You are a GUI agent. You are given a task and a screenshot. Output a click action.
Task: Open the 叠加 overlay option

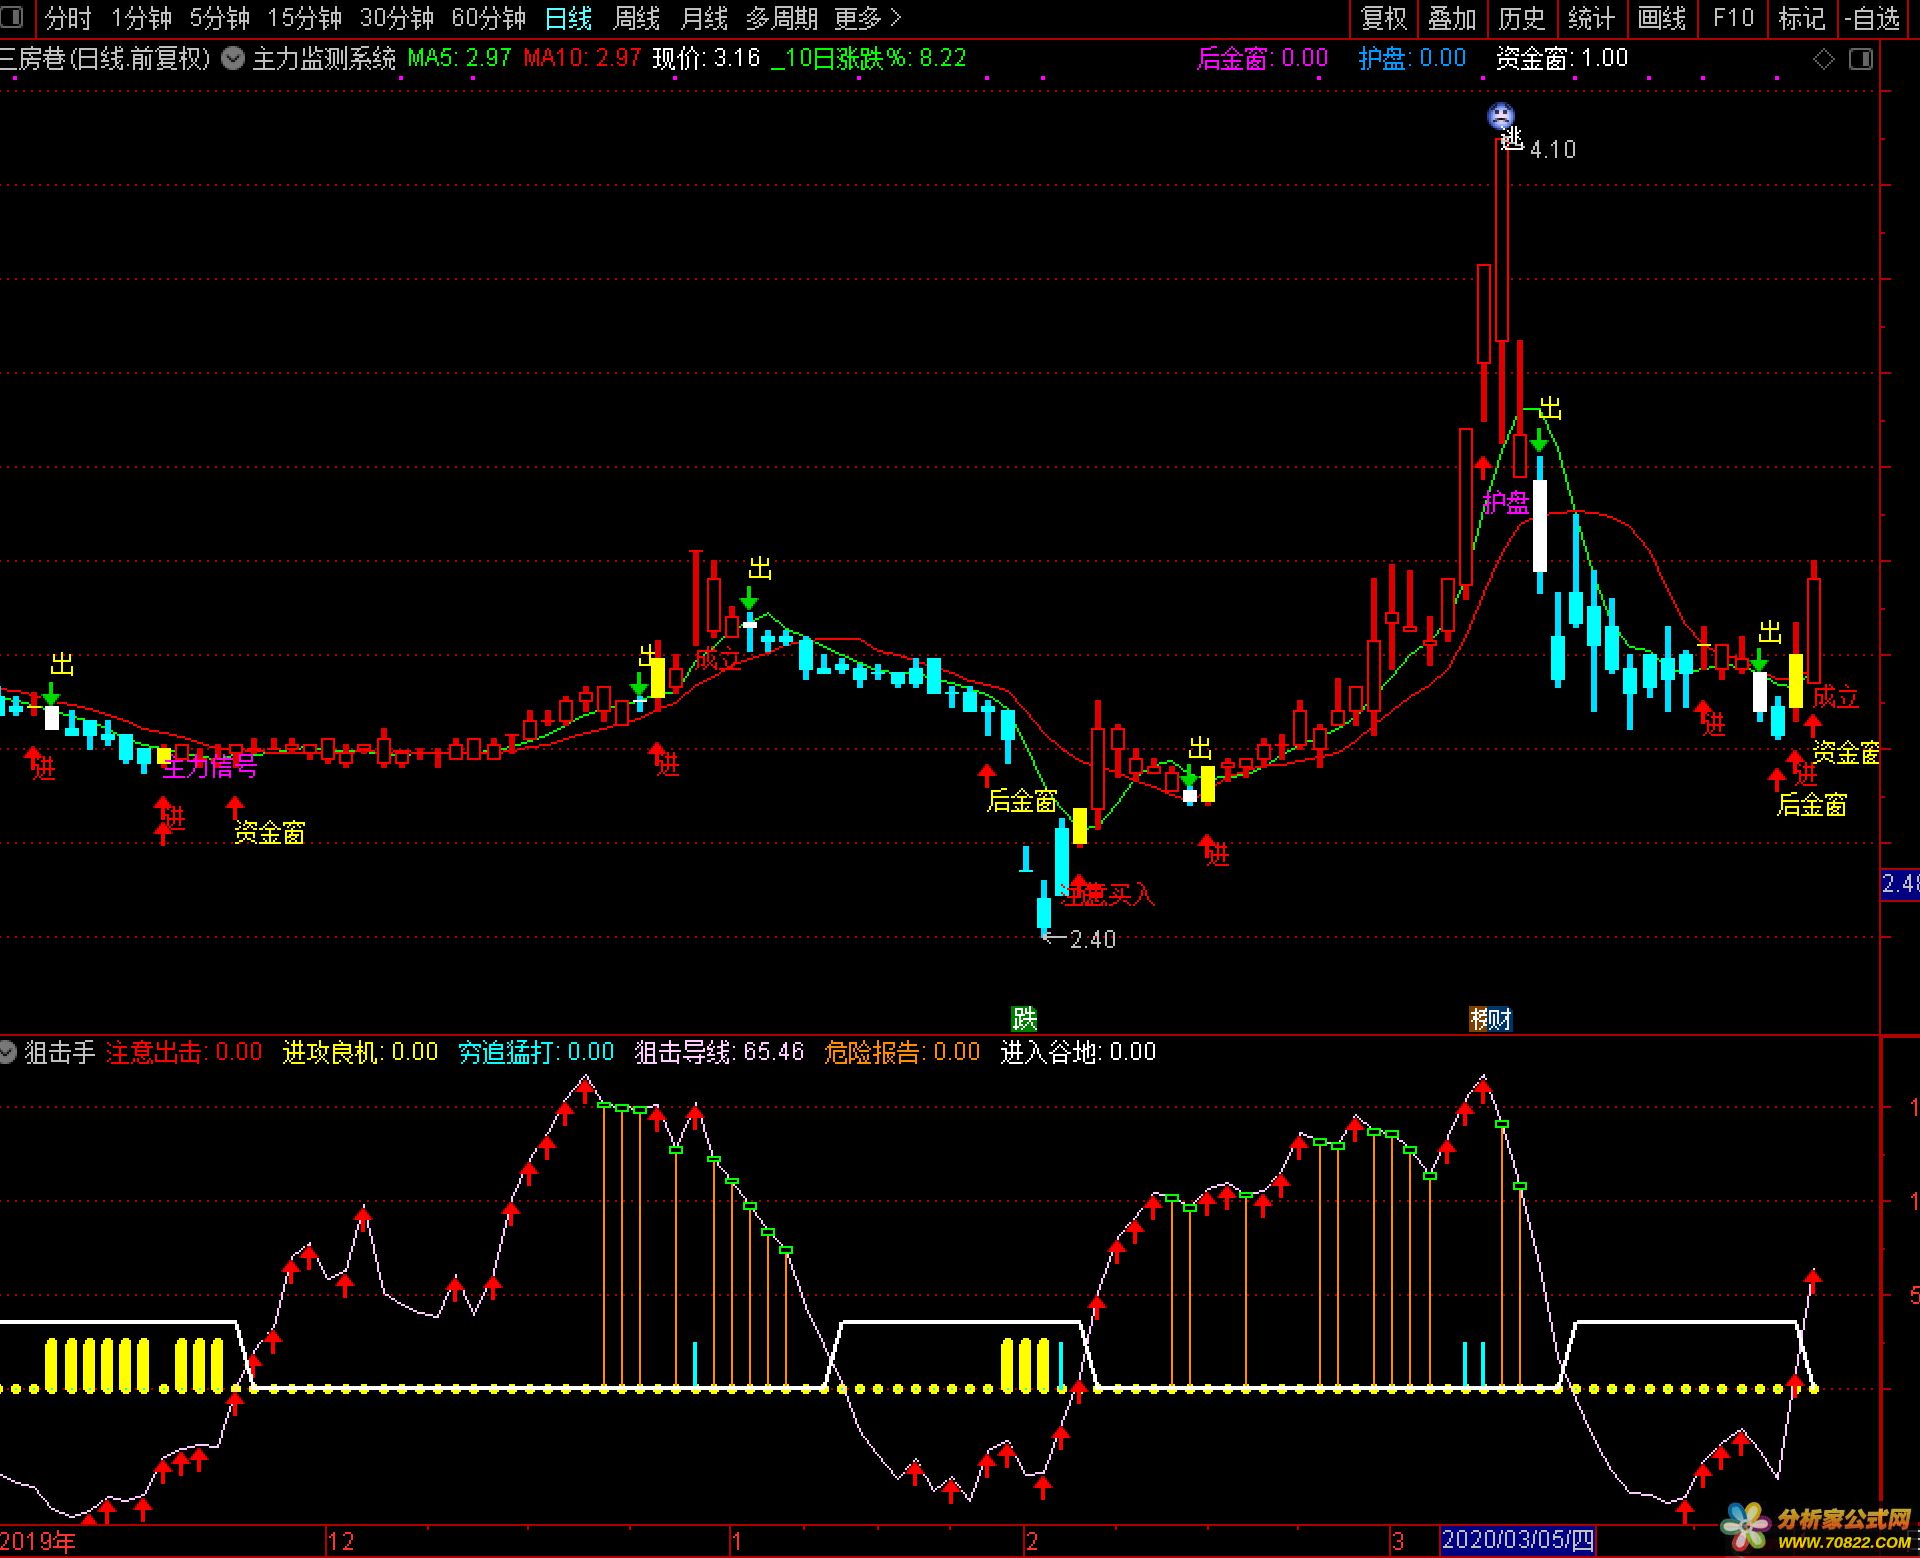coord(1452,18)
